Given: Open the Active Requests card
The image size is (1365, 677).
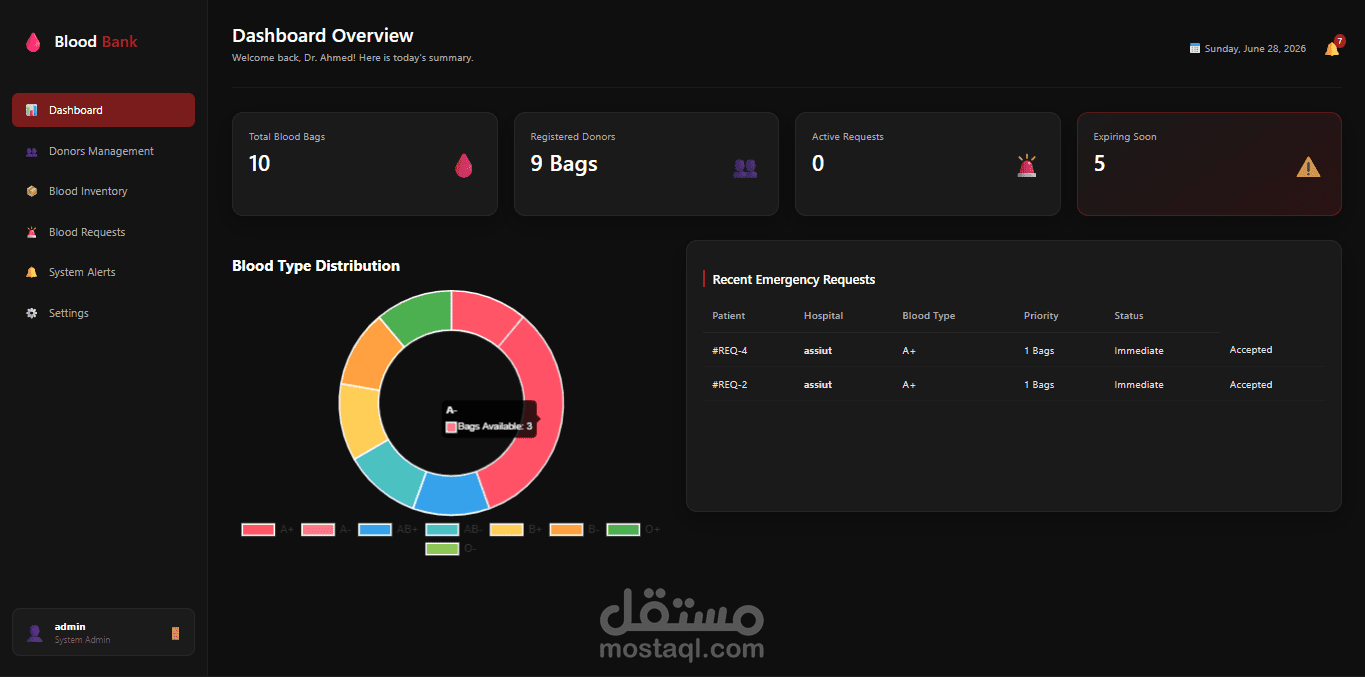Looking at the screenshot, I should coord(927,164).
